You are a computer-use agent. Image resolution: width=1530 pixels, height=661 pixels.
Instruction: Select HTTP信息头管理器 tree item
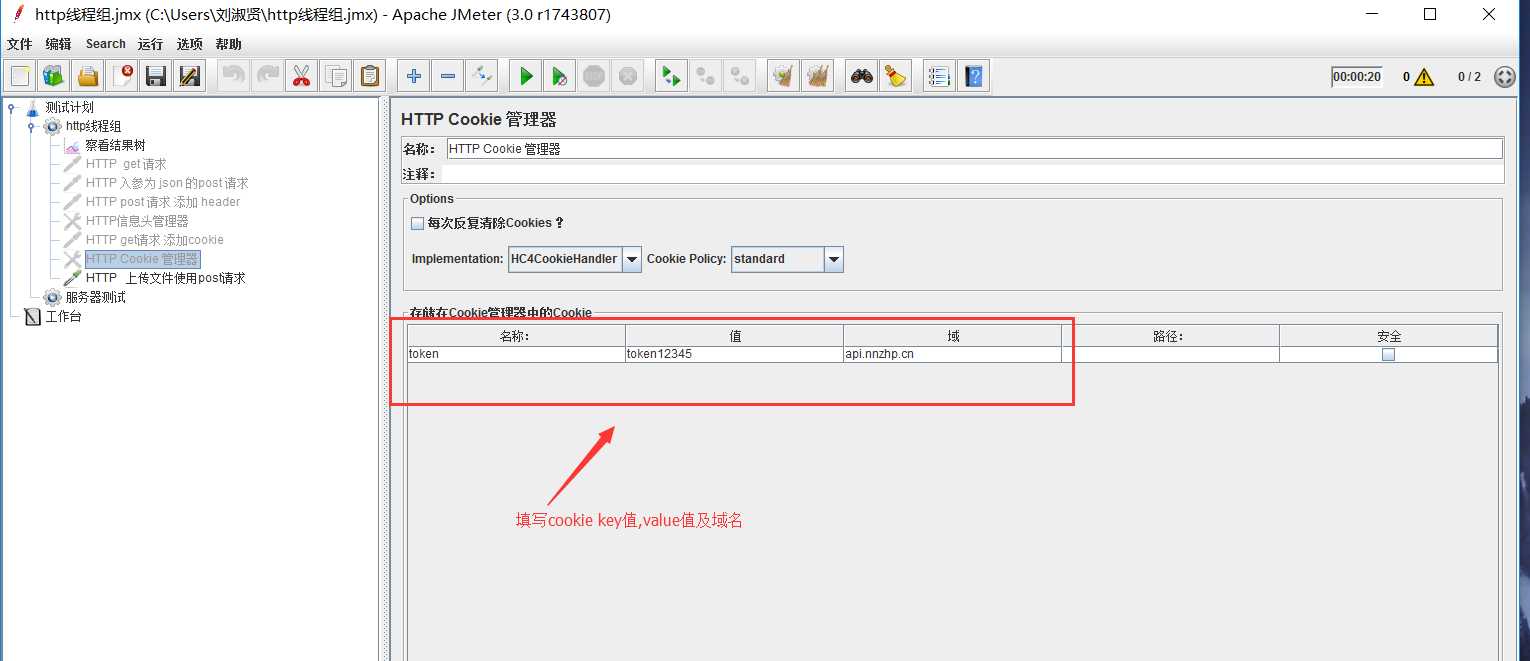click(137, 221)
